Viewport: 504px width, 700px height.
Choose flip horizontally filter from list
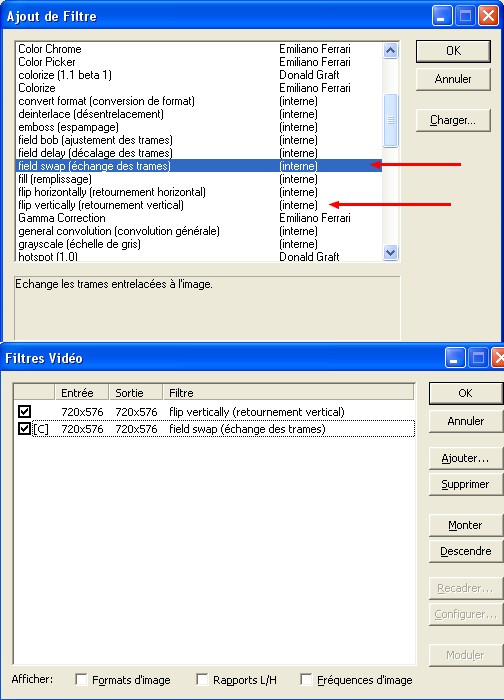tap(199, 192)
